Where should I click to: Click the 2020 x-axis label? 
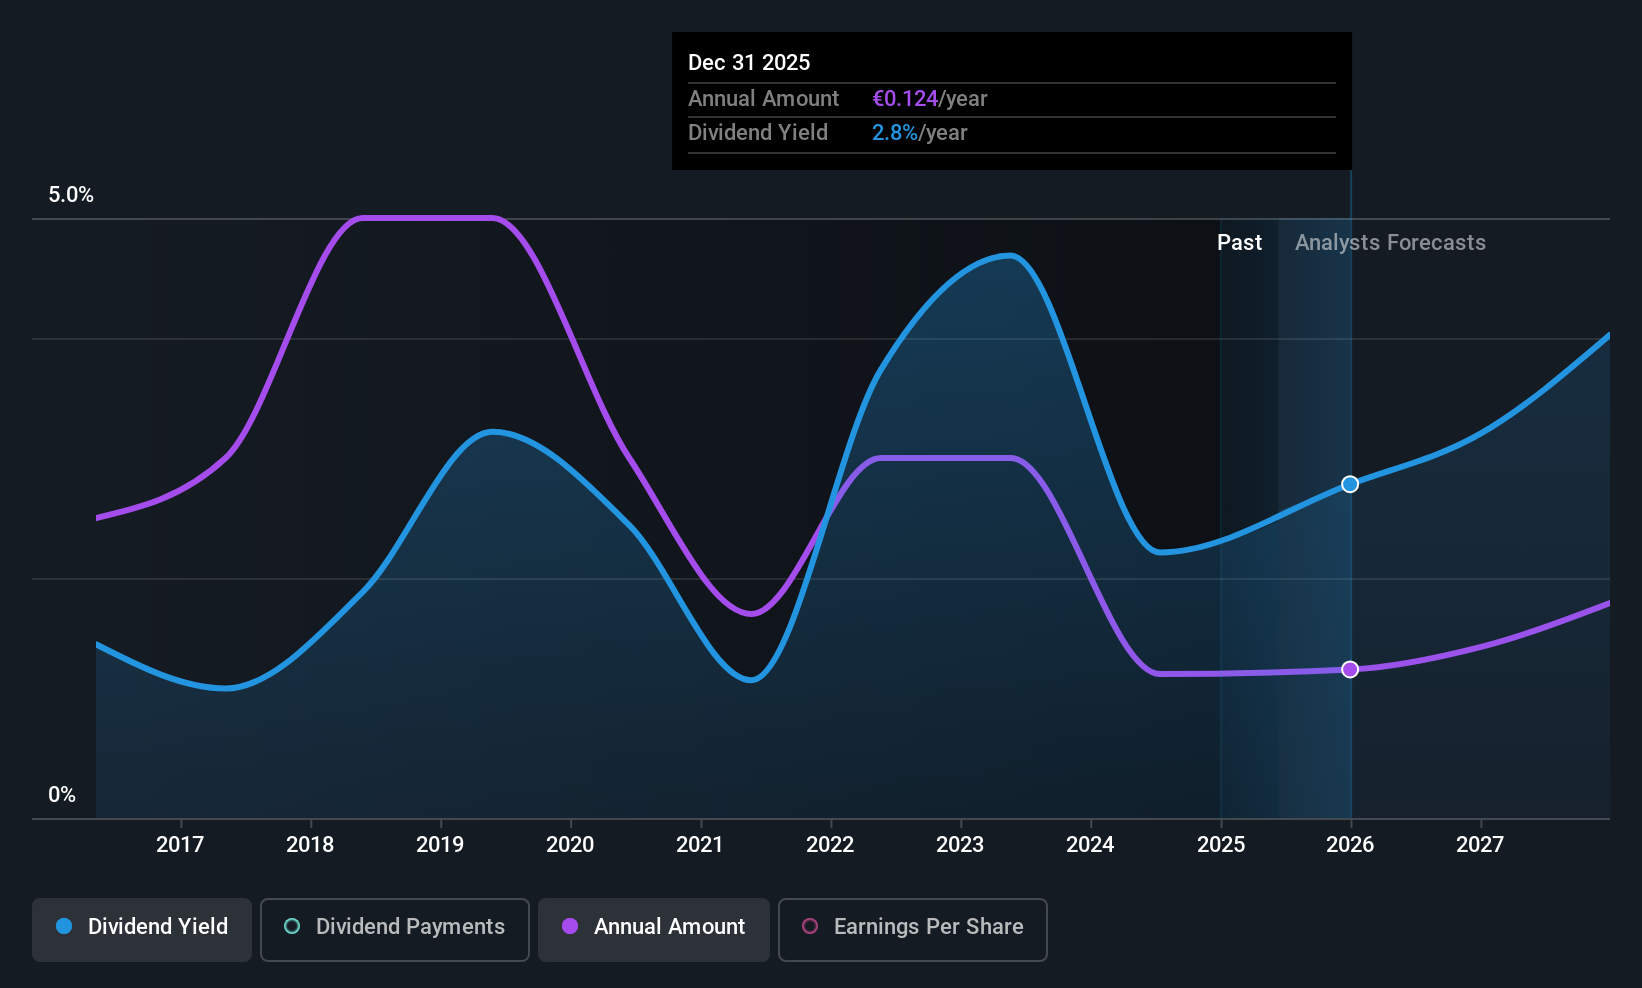[570, 844]
